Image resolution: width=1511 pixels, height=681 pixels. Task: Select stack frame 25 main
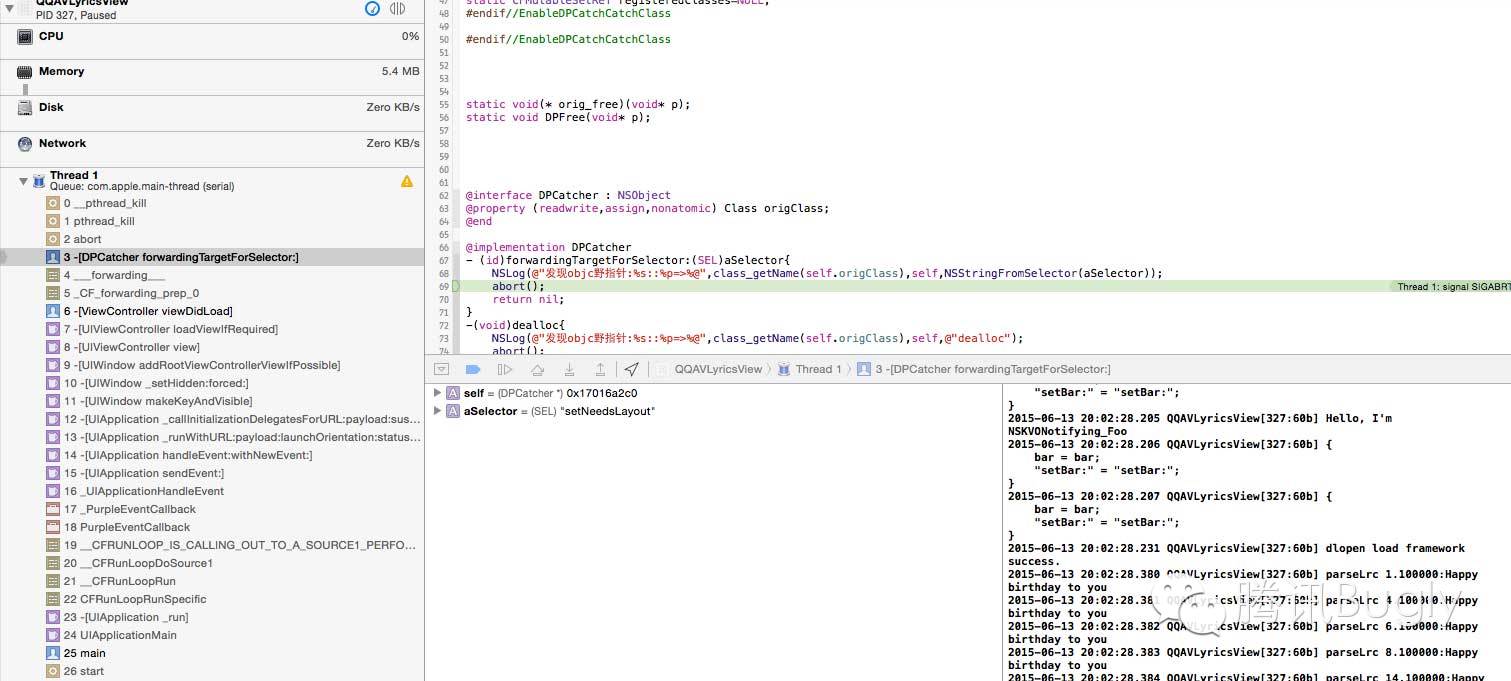click(92, 653)
